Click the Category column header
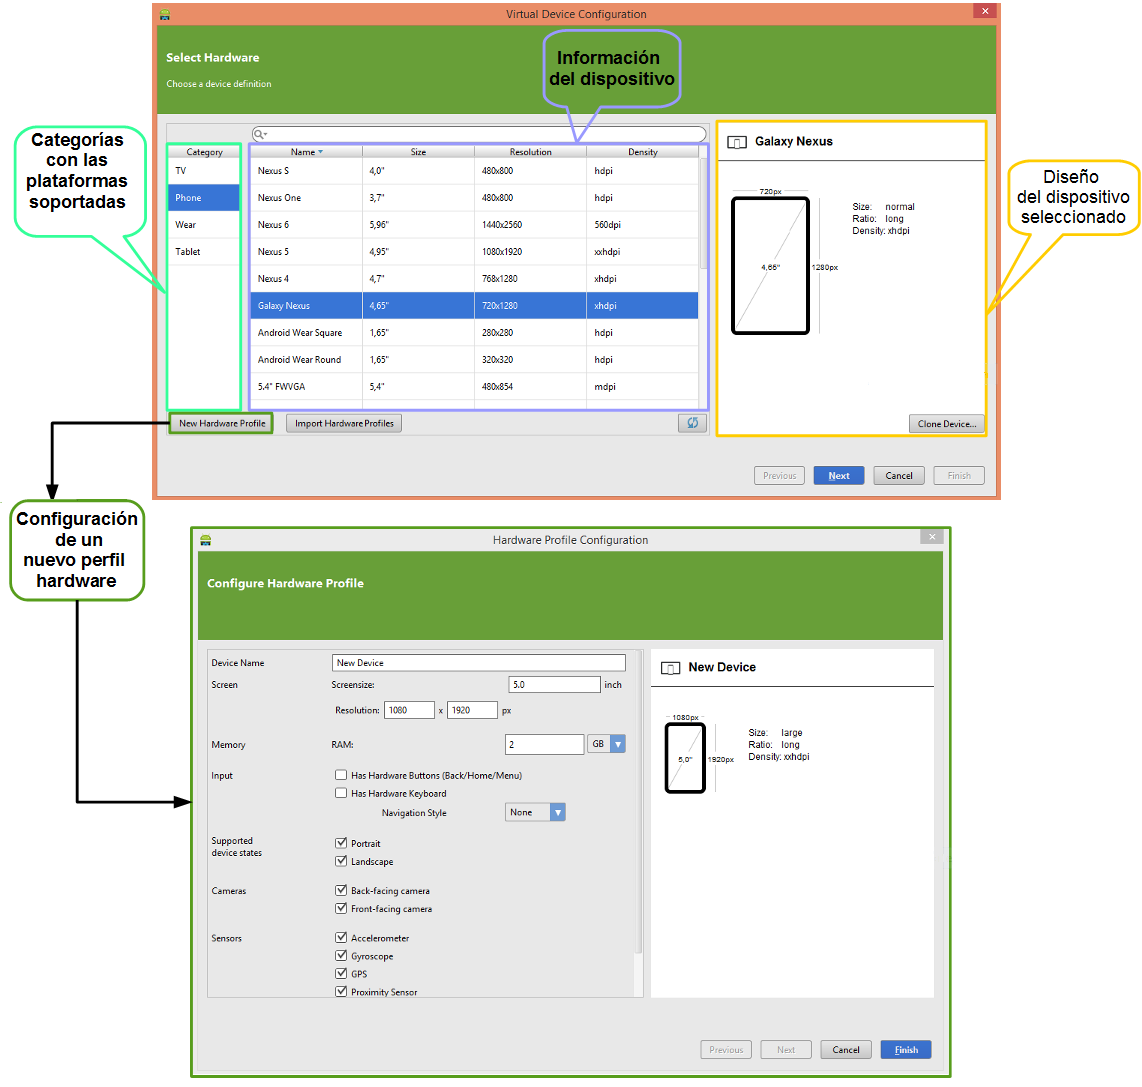The height and width of the screenshot is (1087, 1142). [204, 152]
